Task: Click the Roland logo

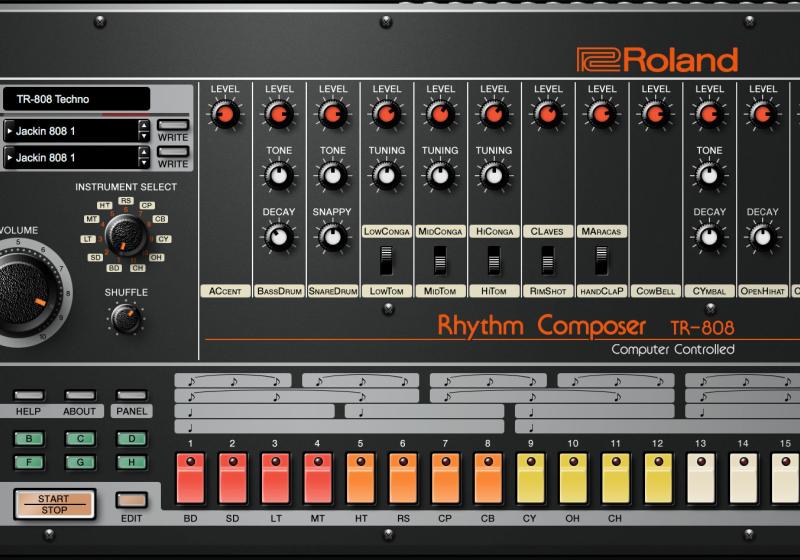Action: (x=657, y=60)
